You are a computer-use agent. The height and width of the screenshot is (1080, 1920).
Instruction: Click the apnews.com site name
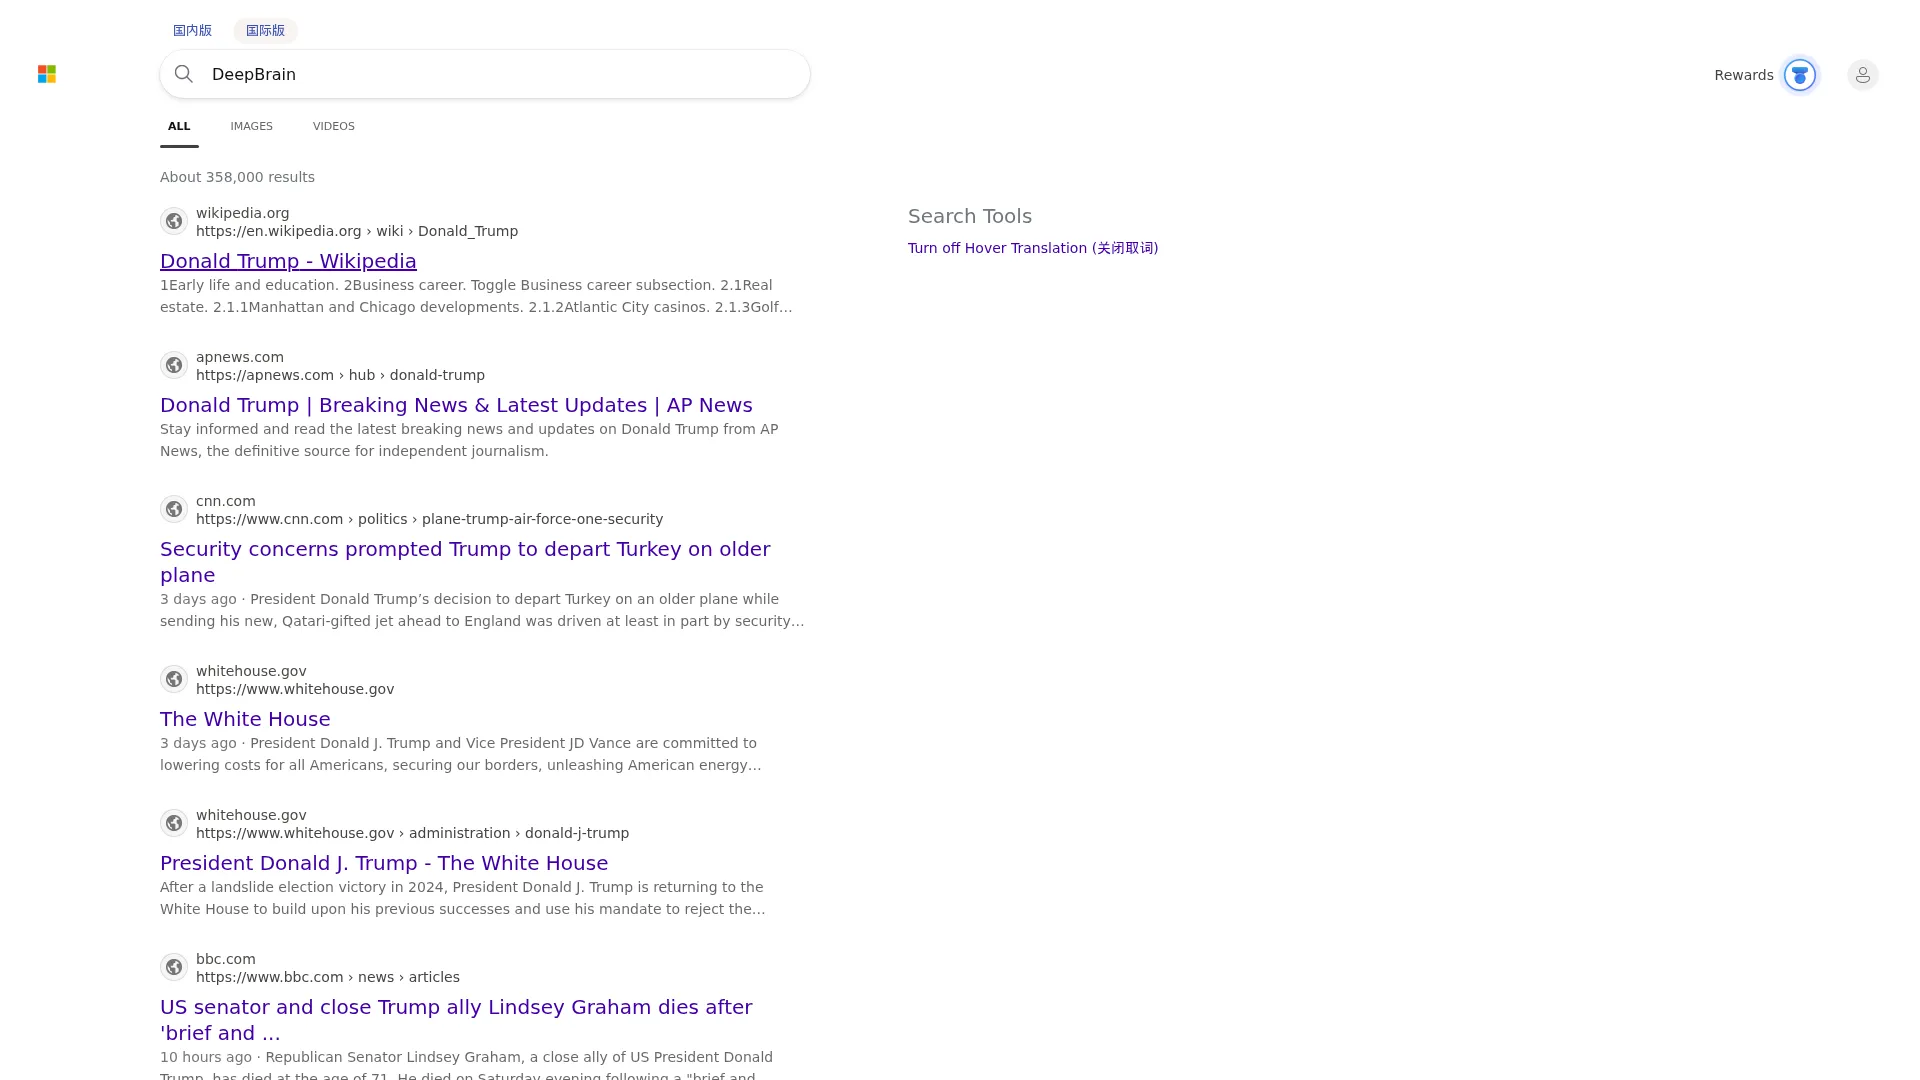tap(240, 357)
